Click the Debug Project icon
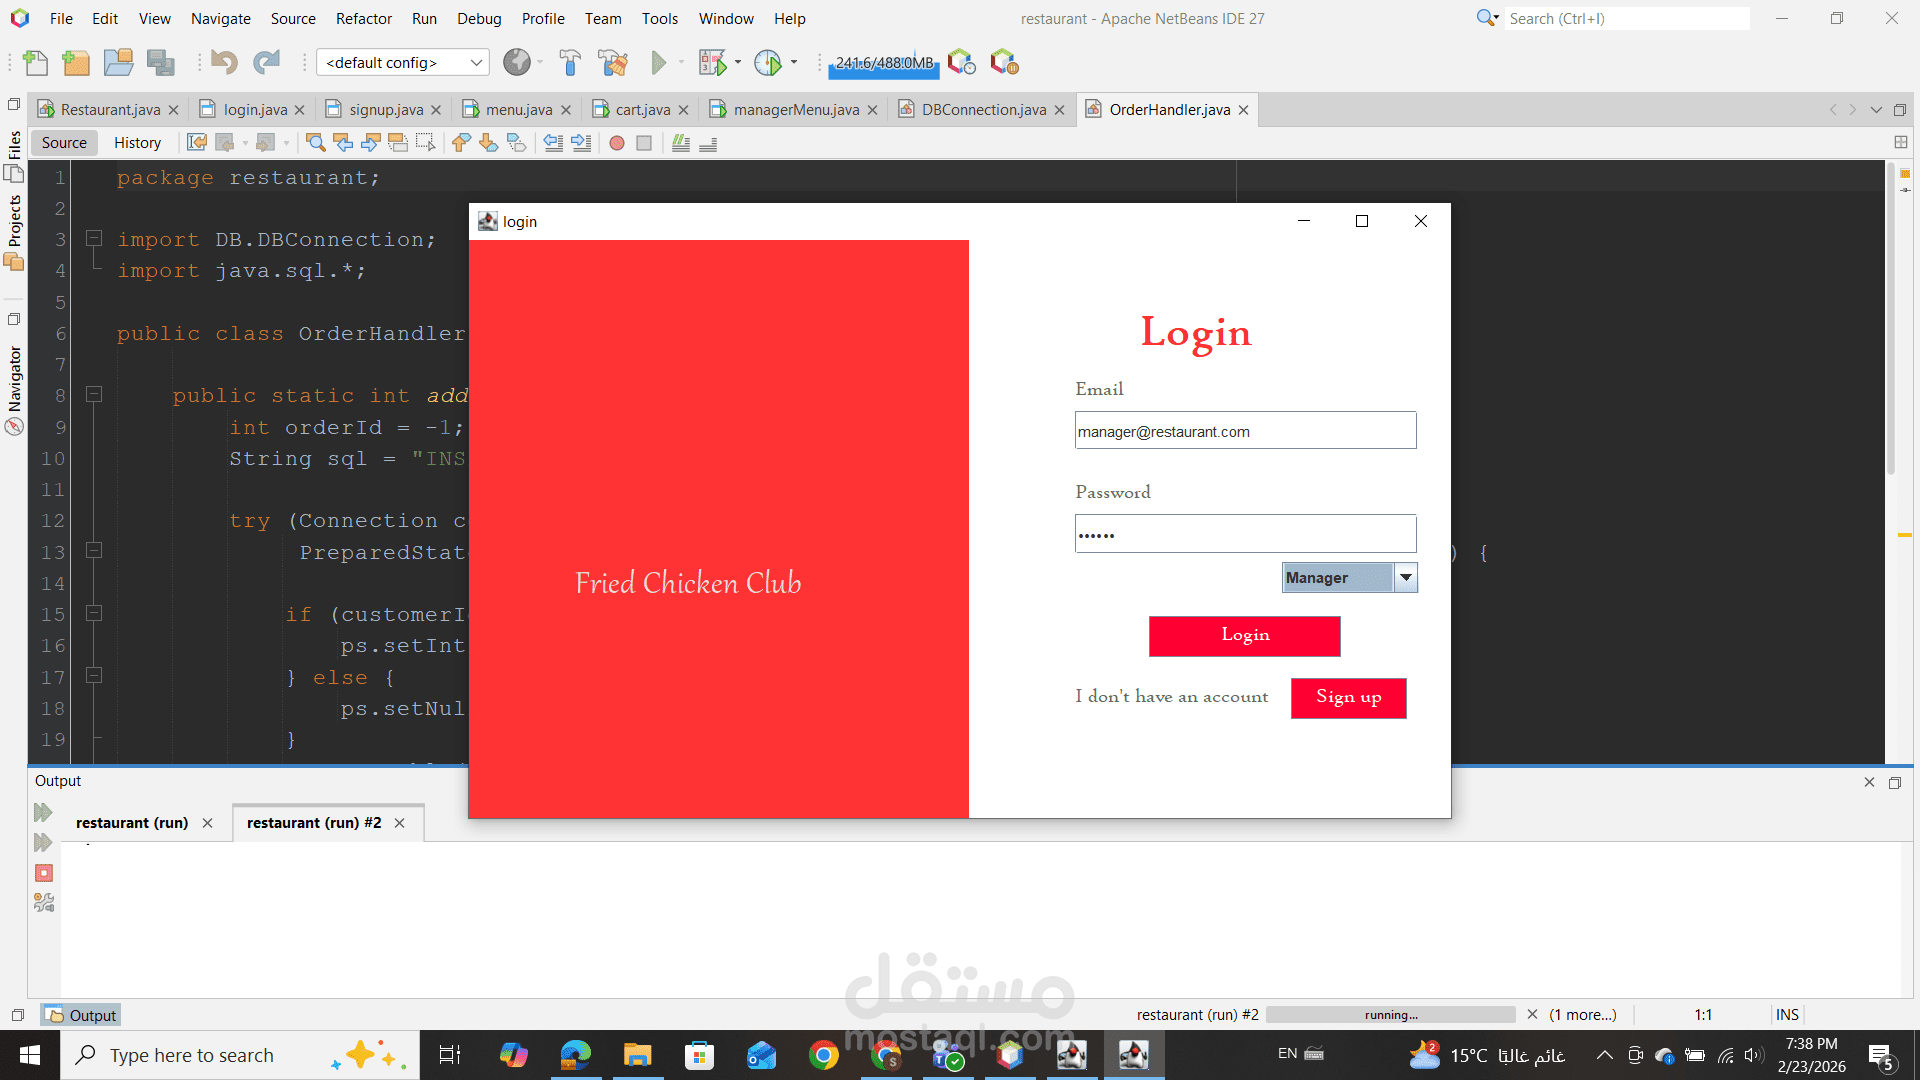This screenshot has height=1080, width=1920. point(712,63)
